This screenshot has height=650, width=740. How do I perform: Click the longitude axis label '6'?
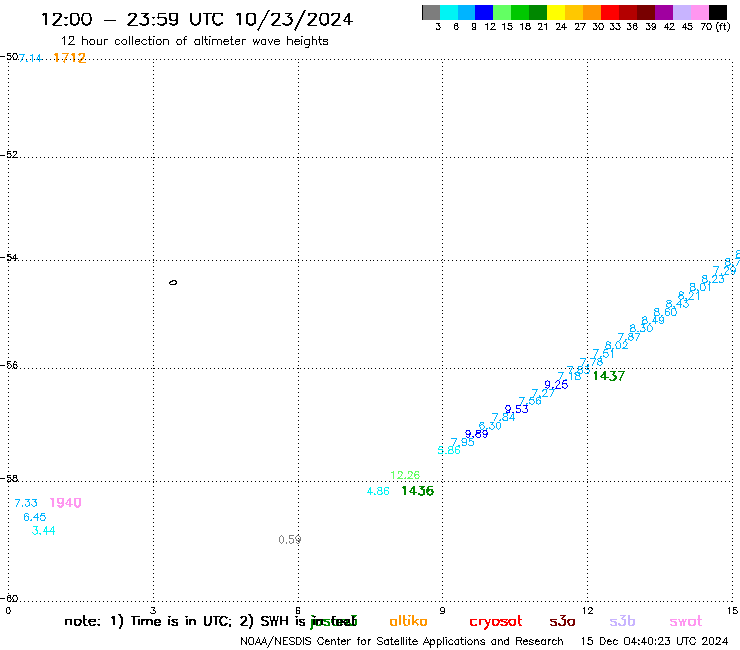point(298,610)
